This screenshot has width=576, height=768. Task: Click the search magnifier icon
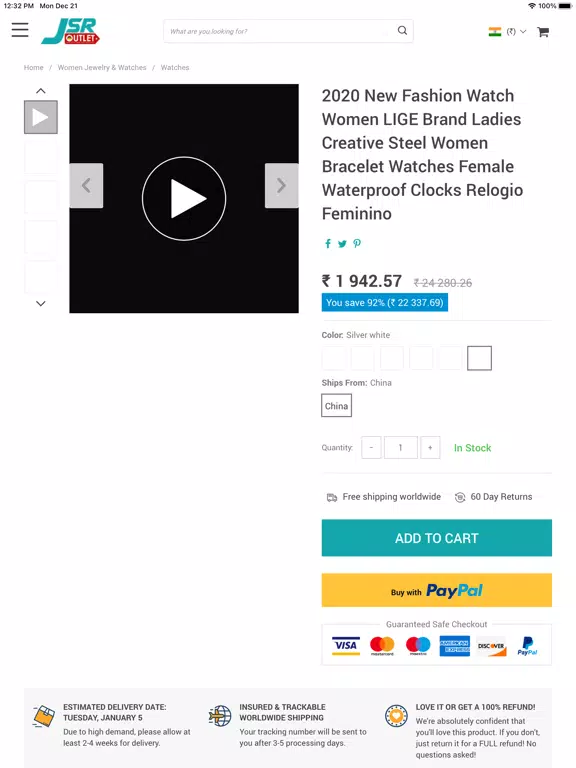(402, 30)
